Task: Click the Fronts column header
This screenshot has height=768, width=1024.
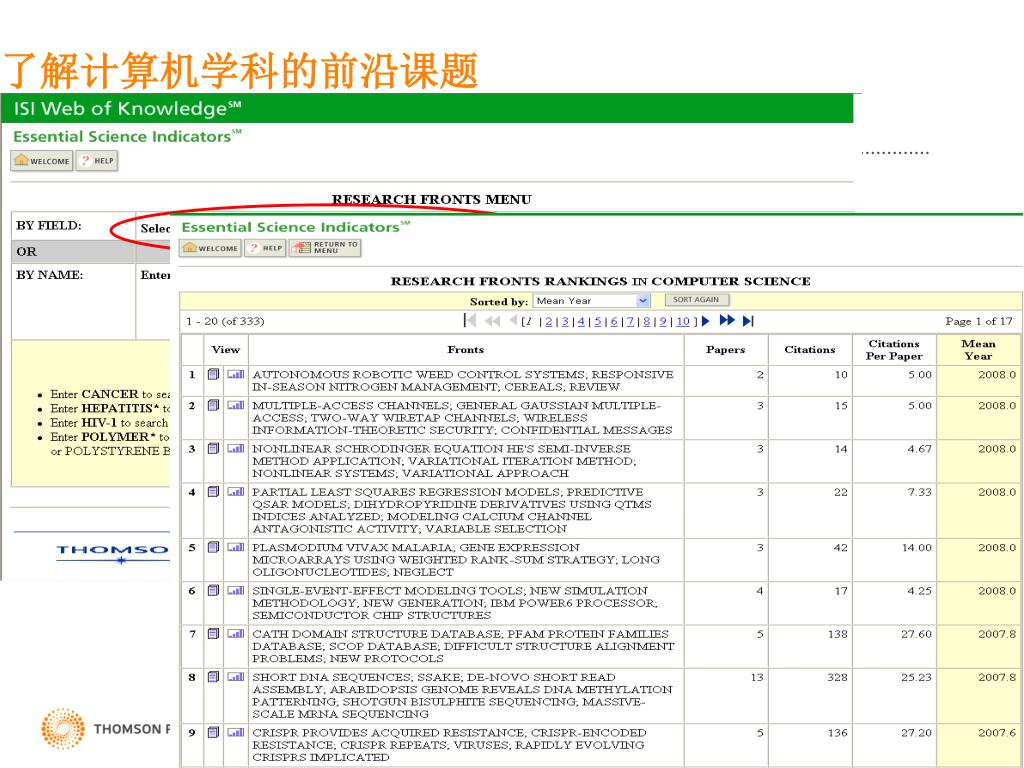Action: click(466, 349)
